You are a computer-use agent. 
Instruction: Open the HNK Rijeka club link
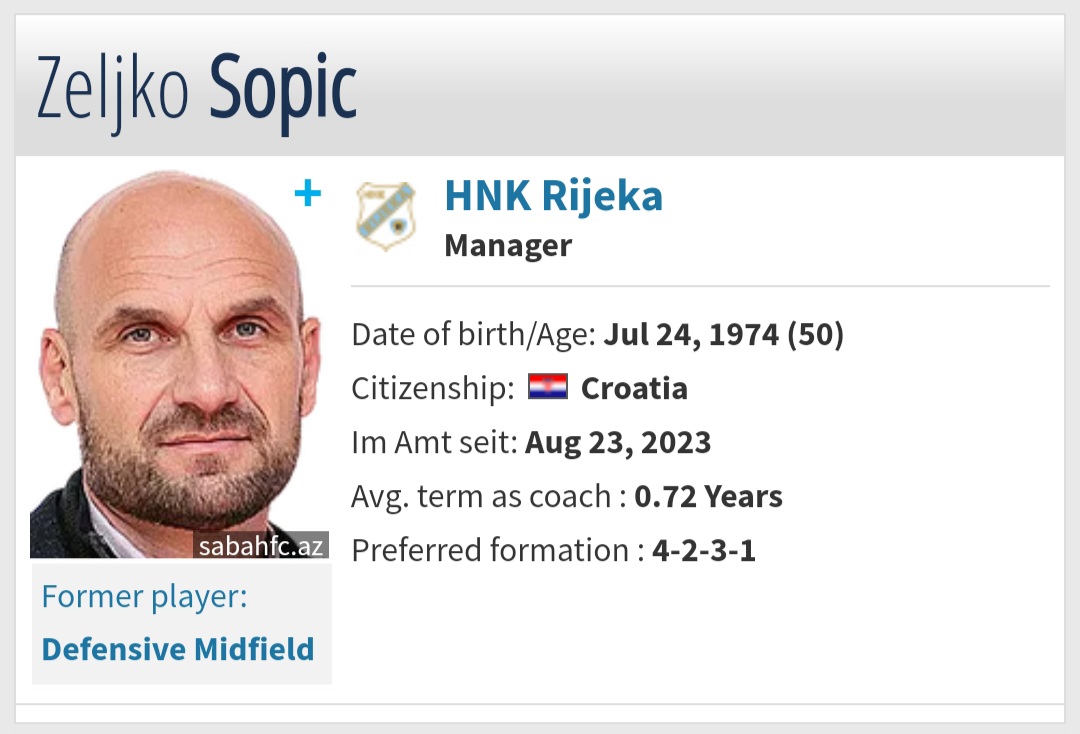[x=554, y=196]
